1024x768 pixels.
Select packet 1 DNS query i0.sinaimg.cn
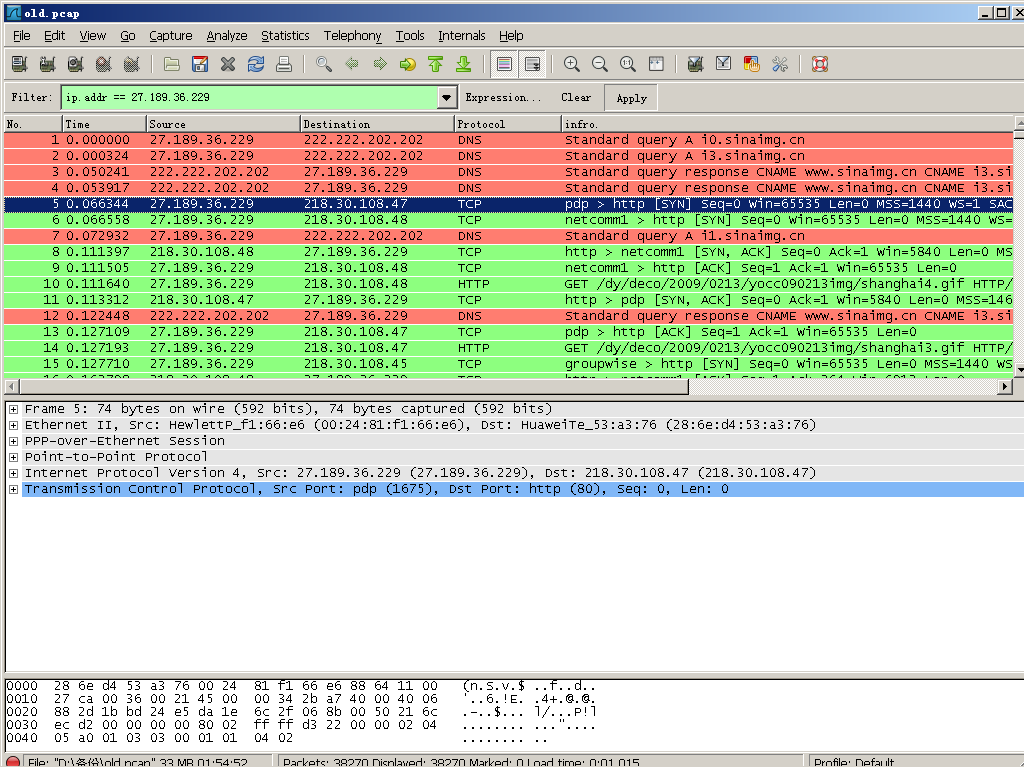pyautogui.click(x=509, y=140)
